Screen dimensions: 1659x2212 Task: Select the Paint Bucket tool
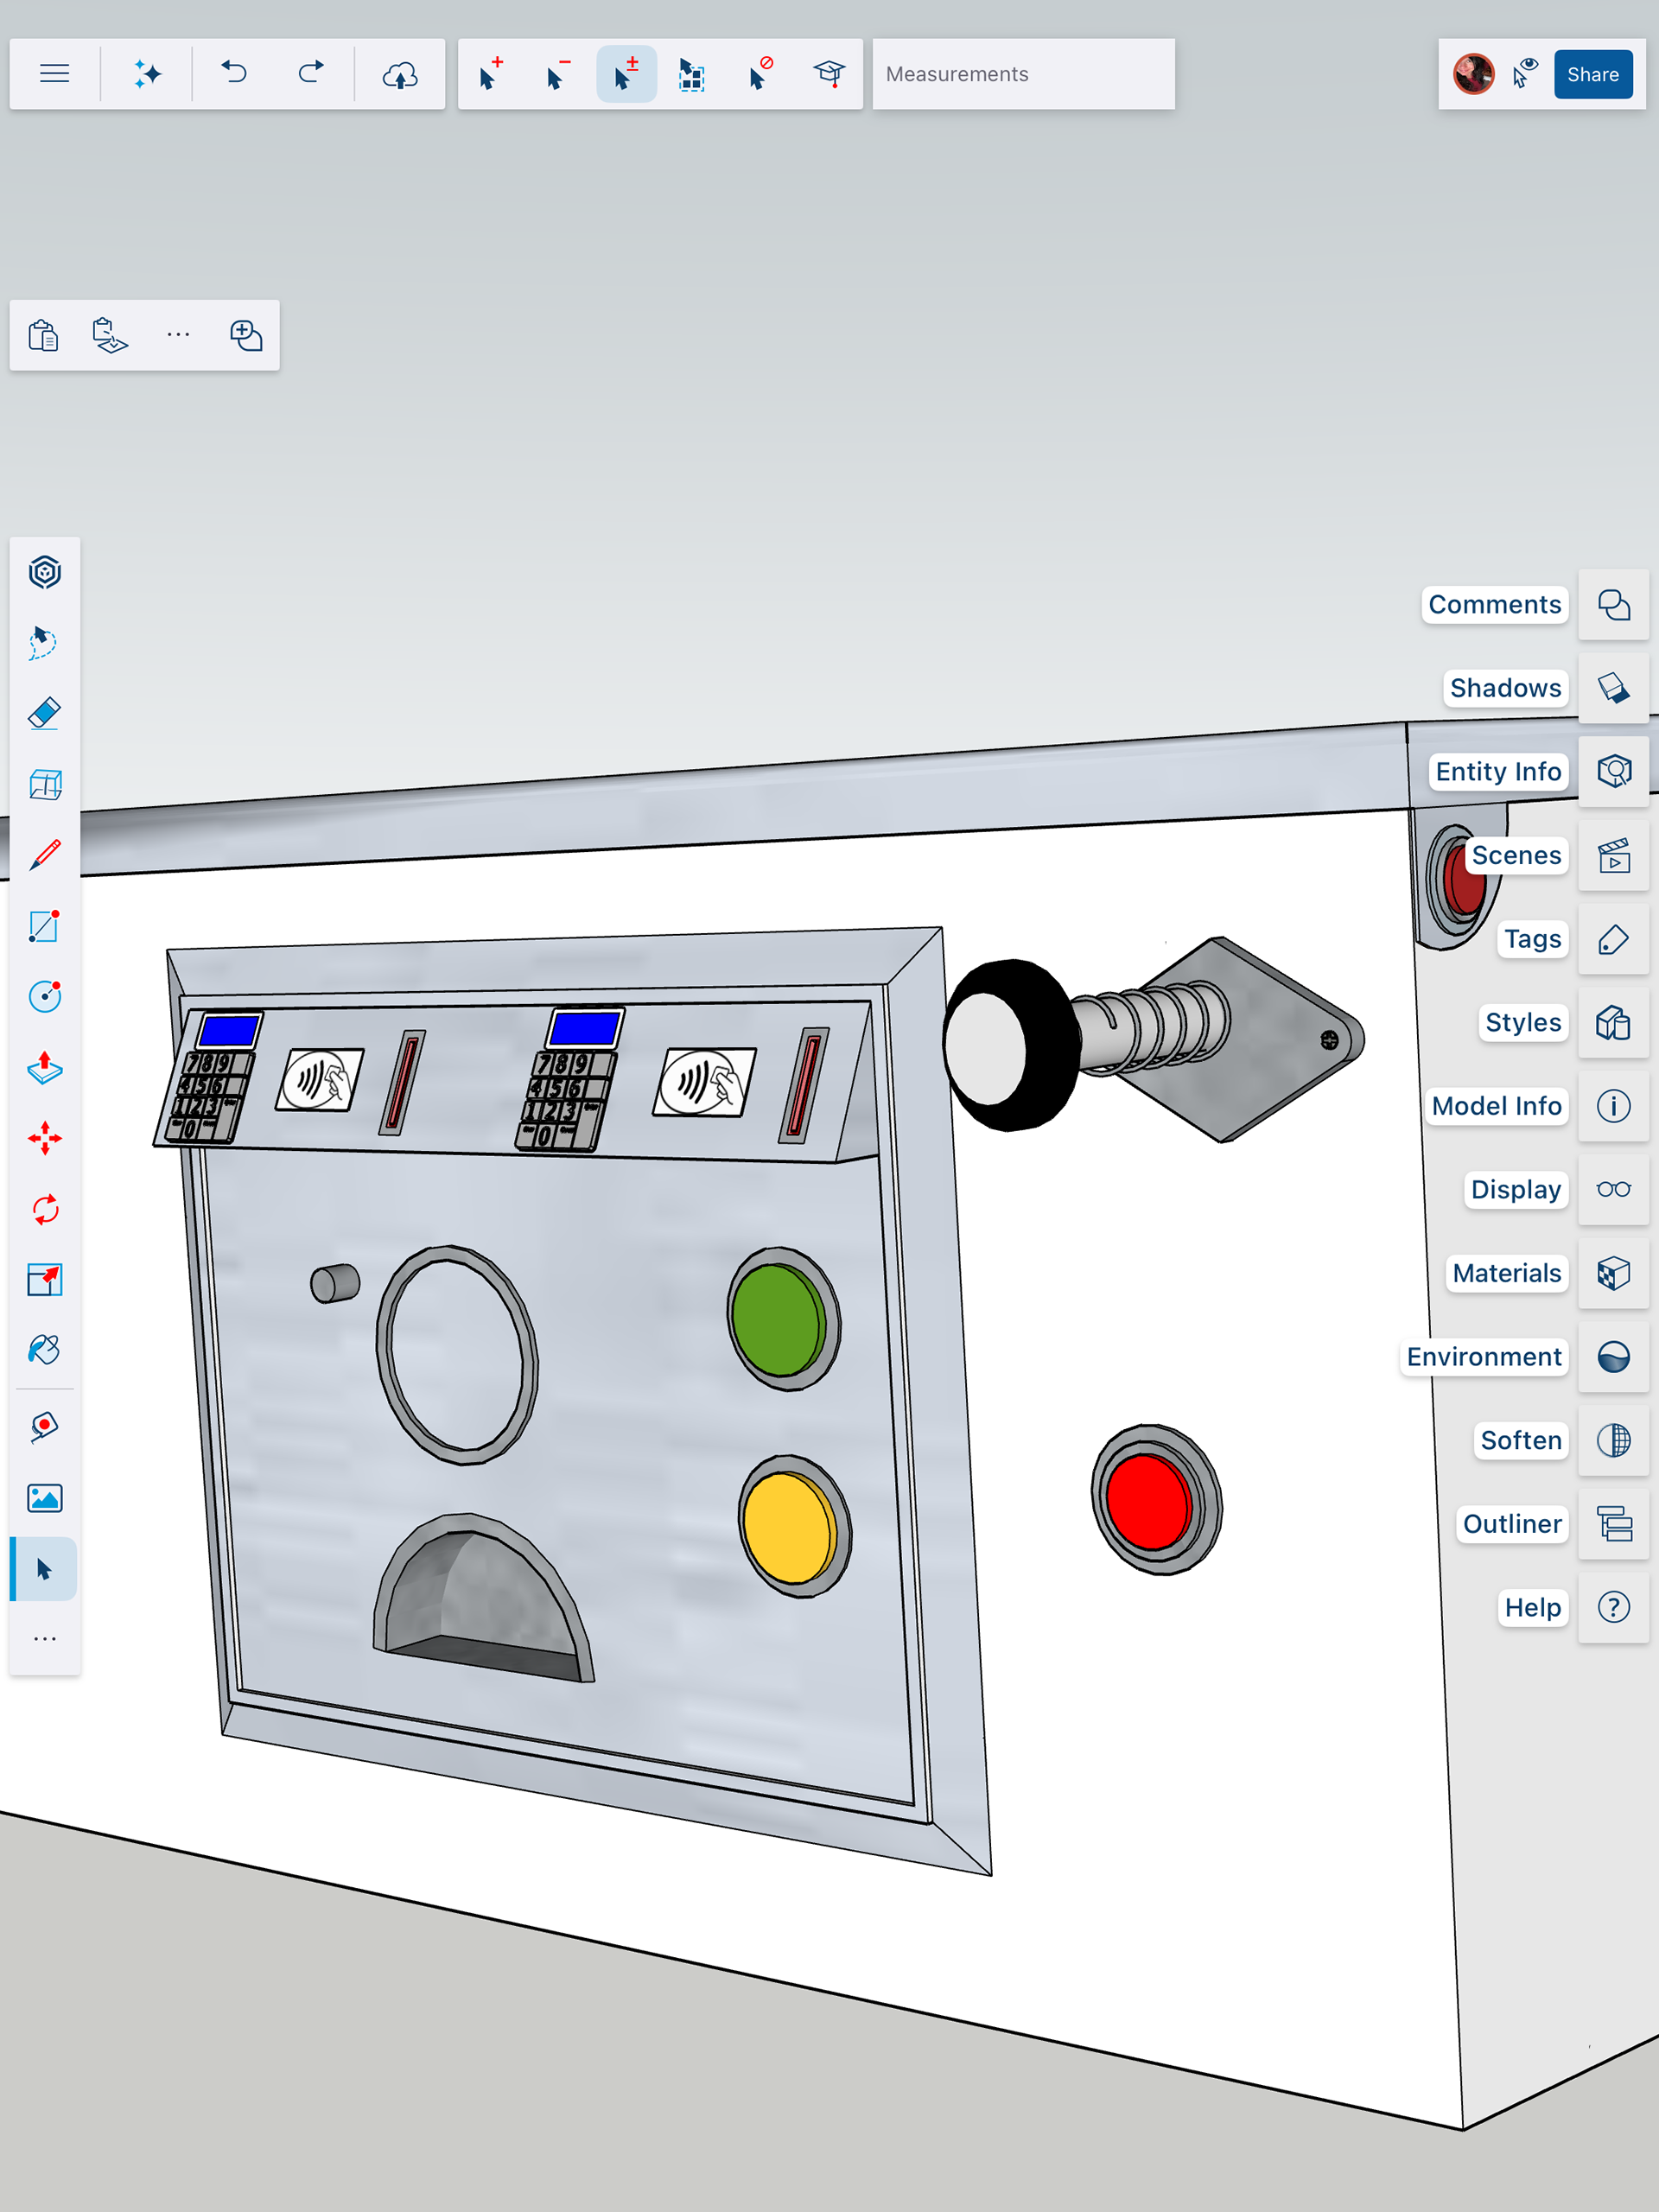[x=45, y=1350]
